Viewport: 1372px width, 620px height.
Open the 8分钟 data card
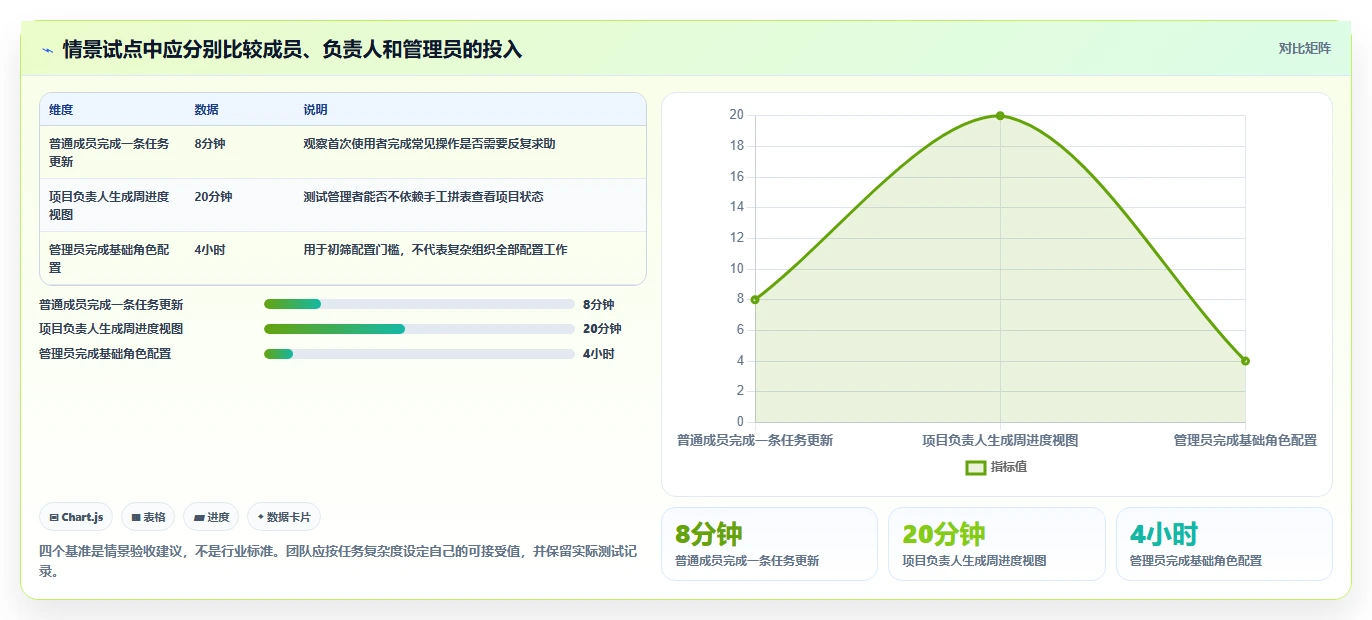pos(769,544)
